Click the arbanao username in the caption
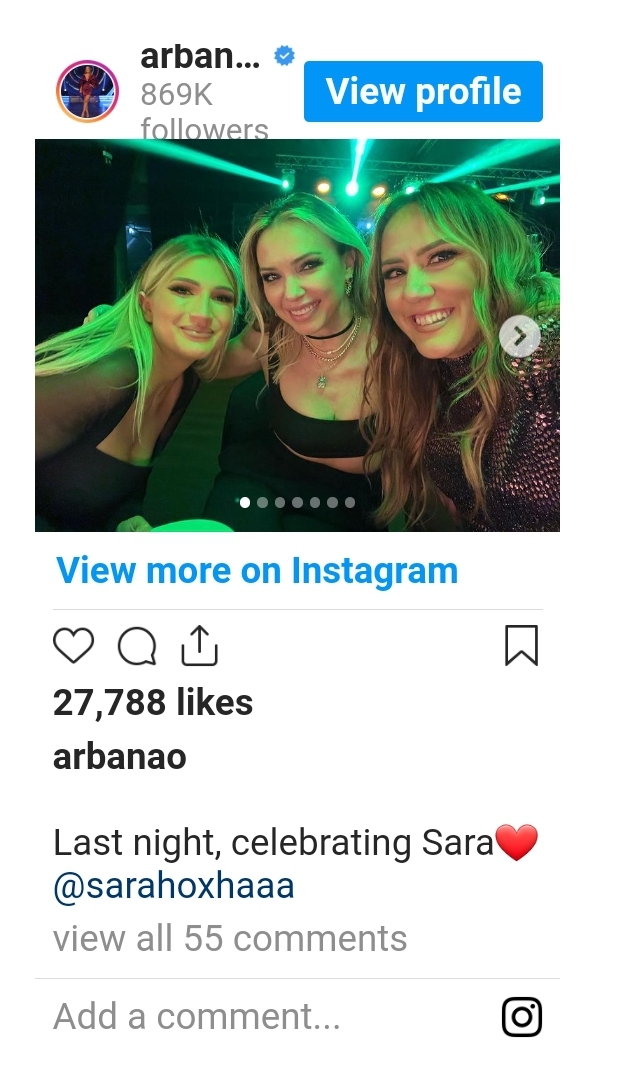This screenshot has width=622, height=1071. pos(119,756)
